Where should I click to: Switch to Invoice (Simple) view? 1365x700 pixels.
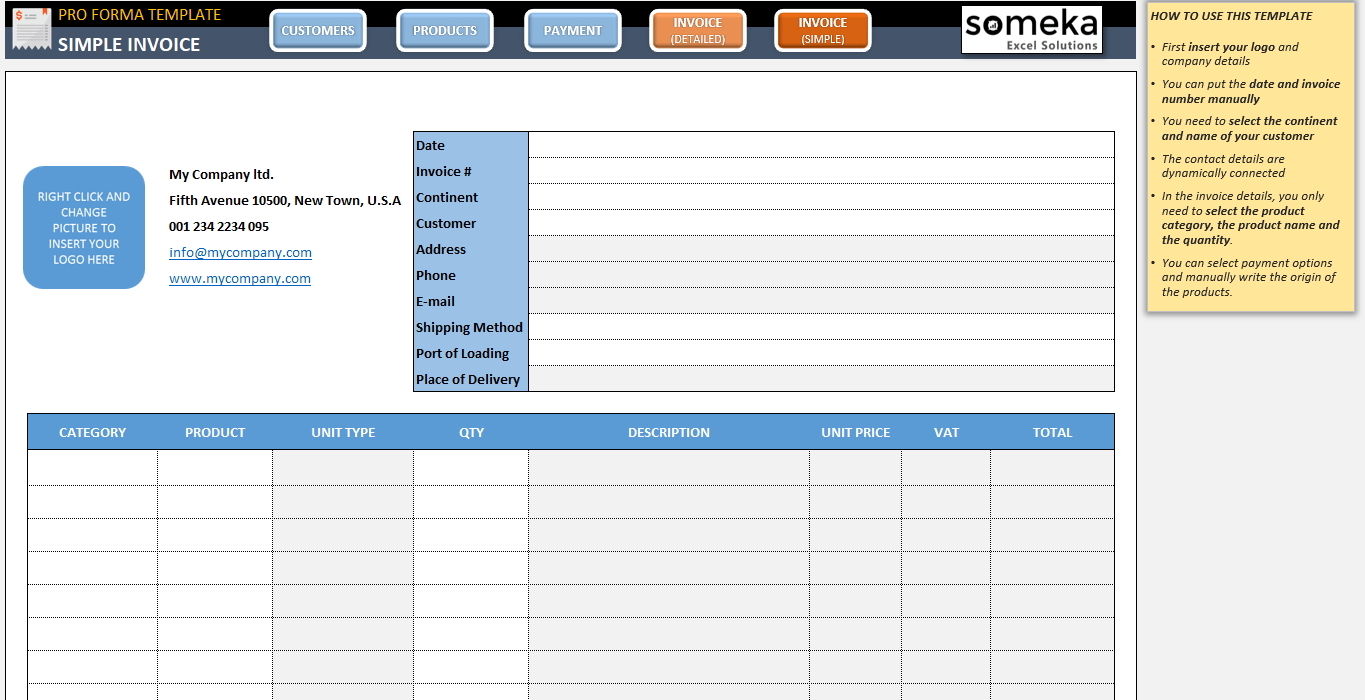point(823,31)
